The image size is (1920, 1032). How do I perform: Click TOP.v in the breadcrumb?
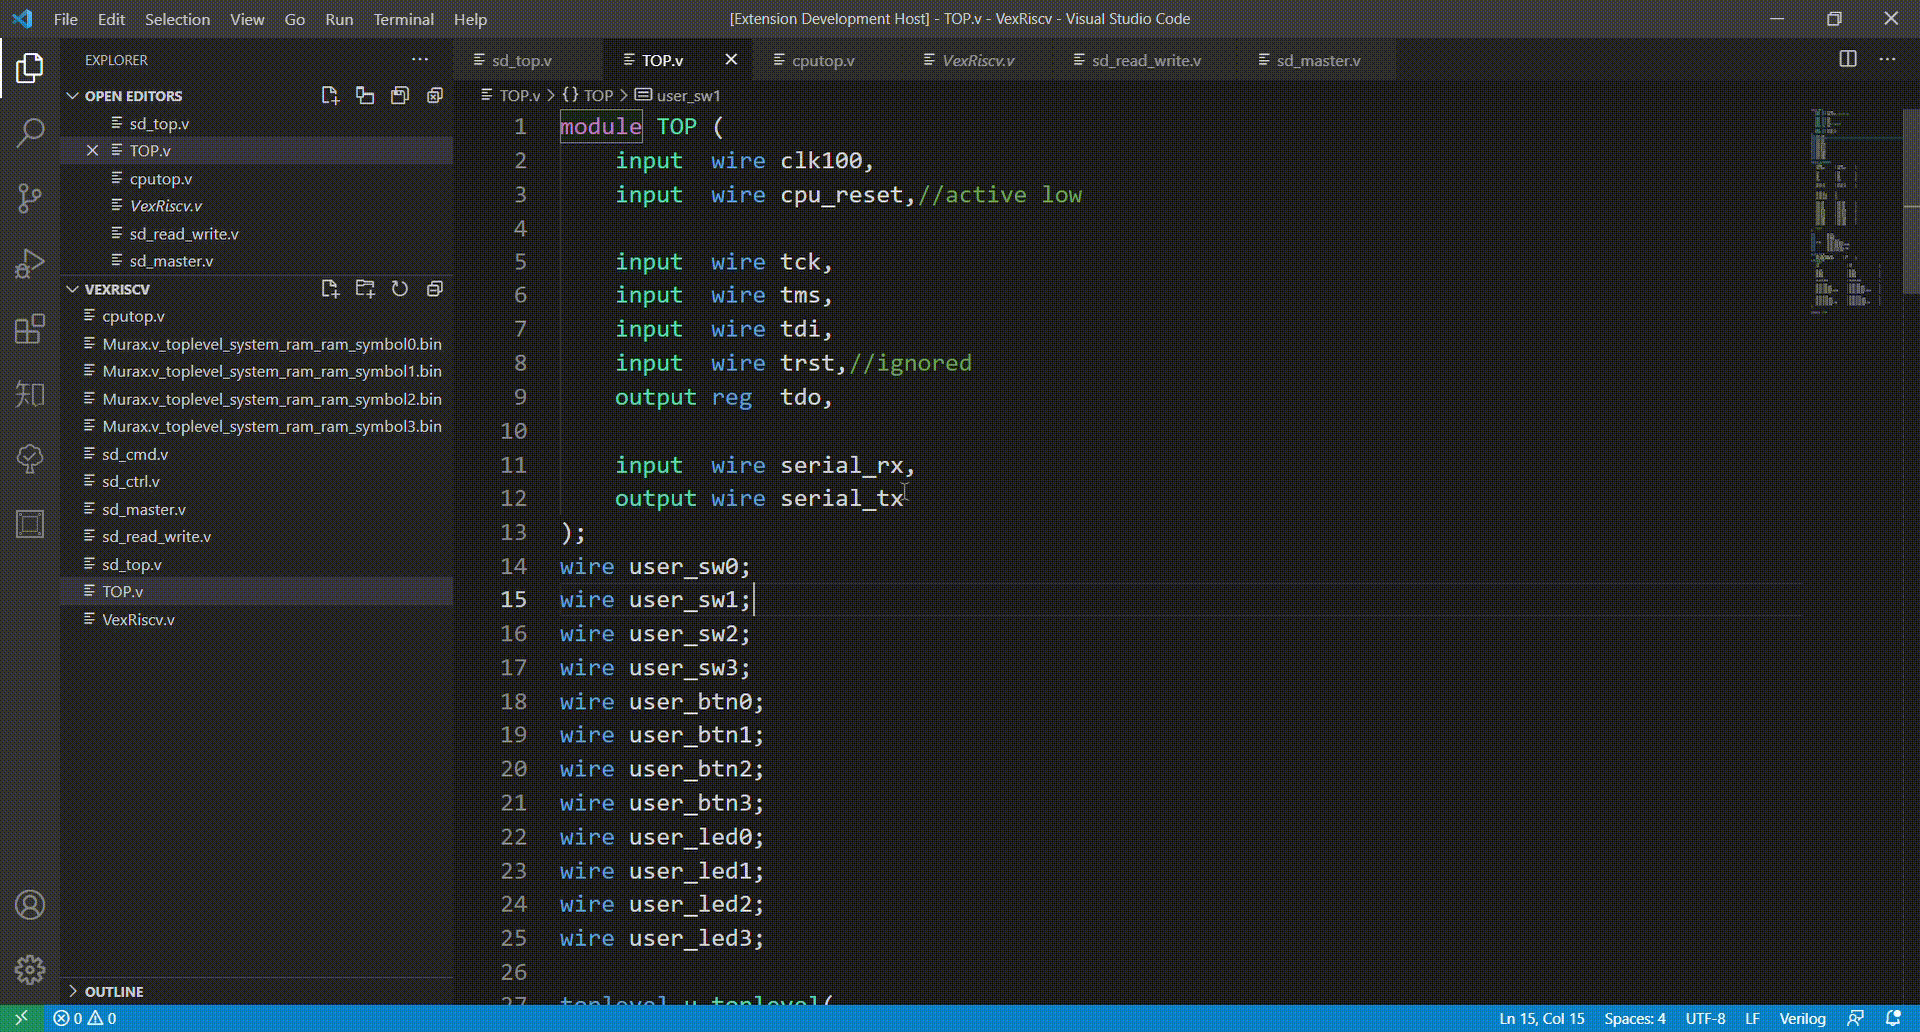point(519,96)
